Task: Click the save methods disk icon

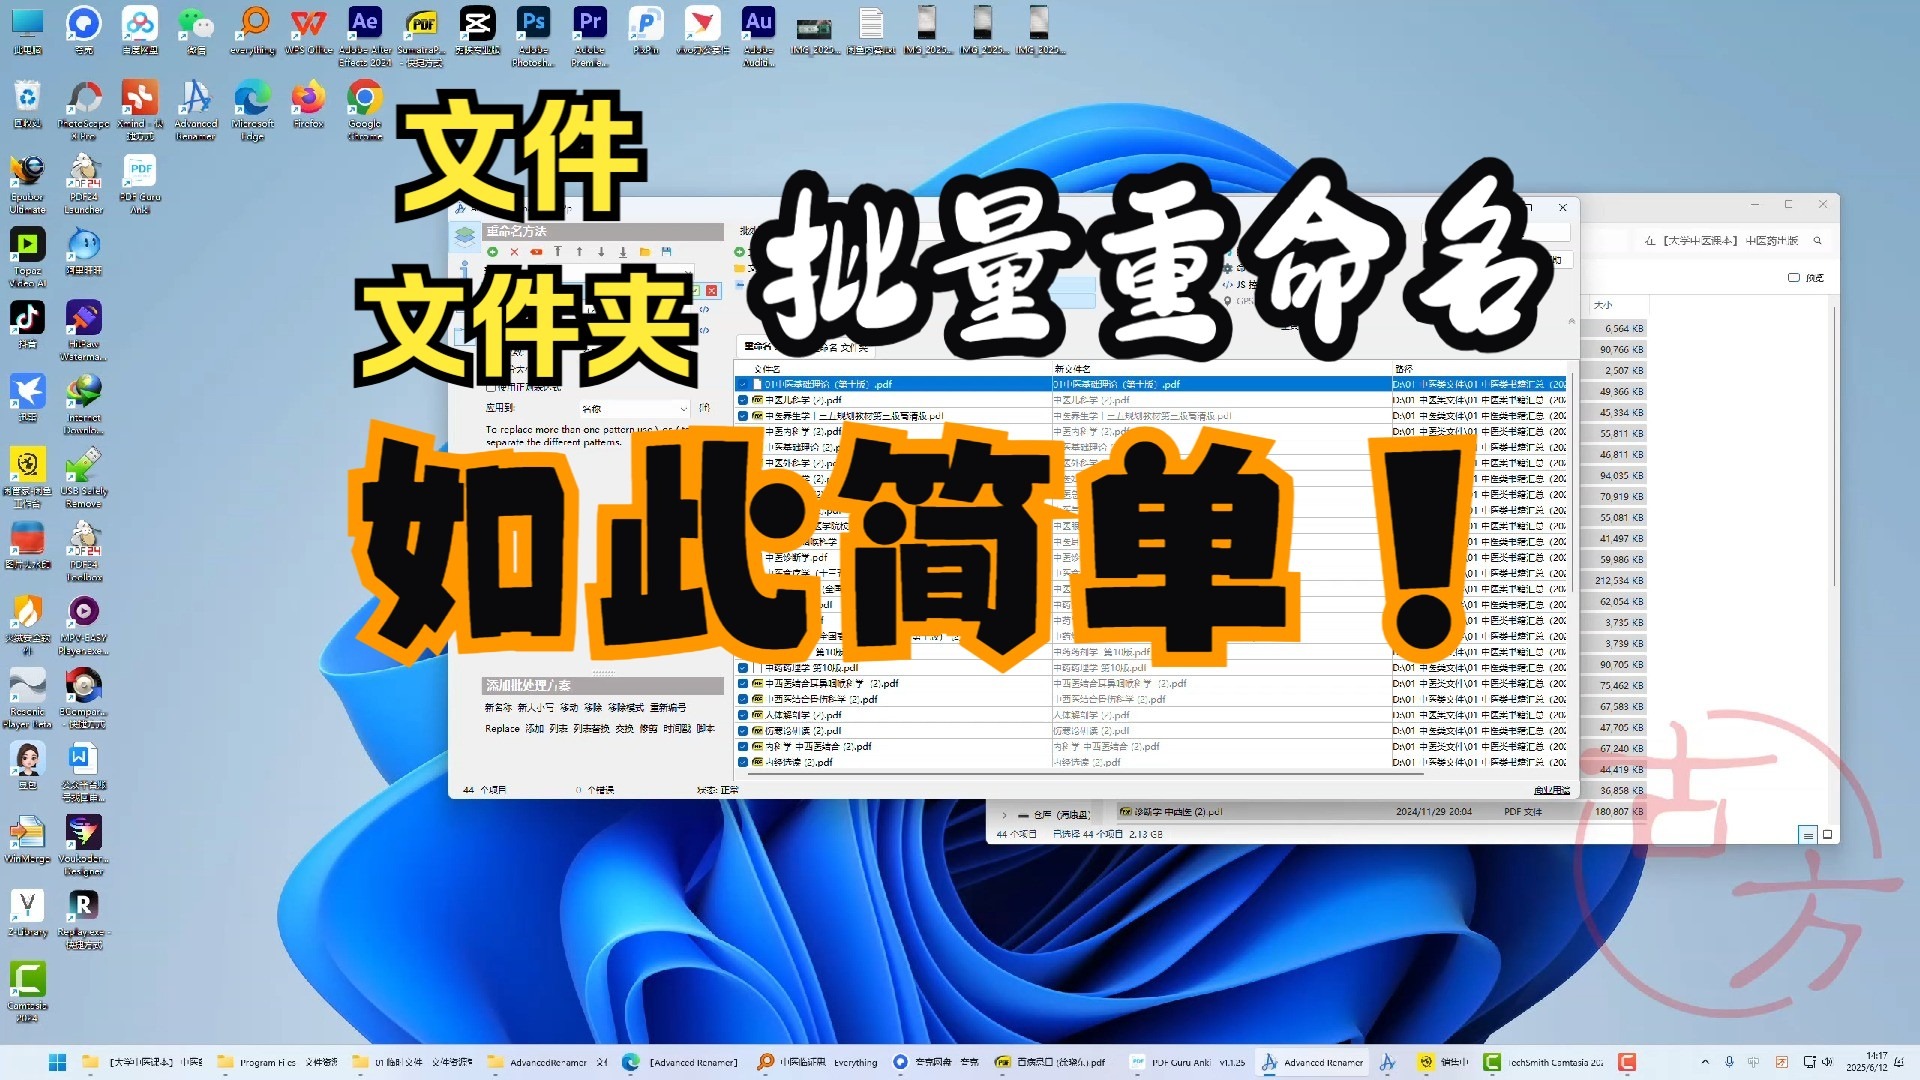Action: point(666,252)
